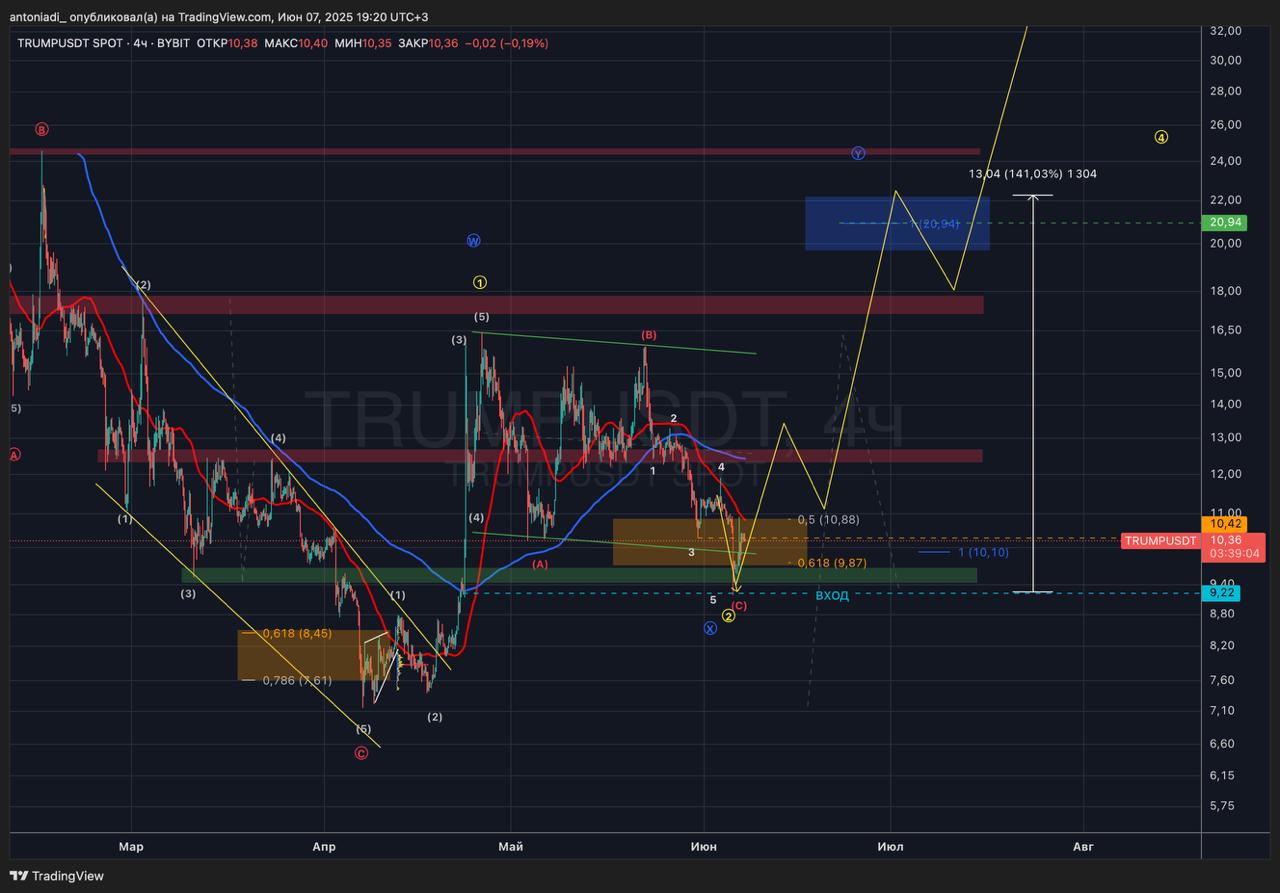The width and height of the screenshot is (1280, 893).
Task: Select the yellow circled 1 wave label
Action: (480, 283)
